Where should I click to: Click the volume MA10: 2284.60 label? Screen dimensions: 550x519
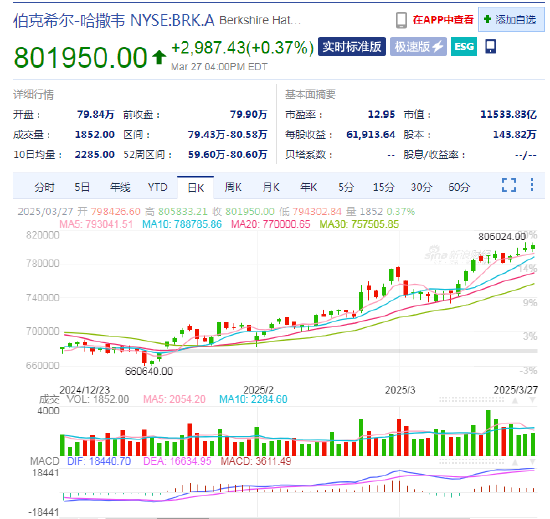[253, 399]
